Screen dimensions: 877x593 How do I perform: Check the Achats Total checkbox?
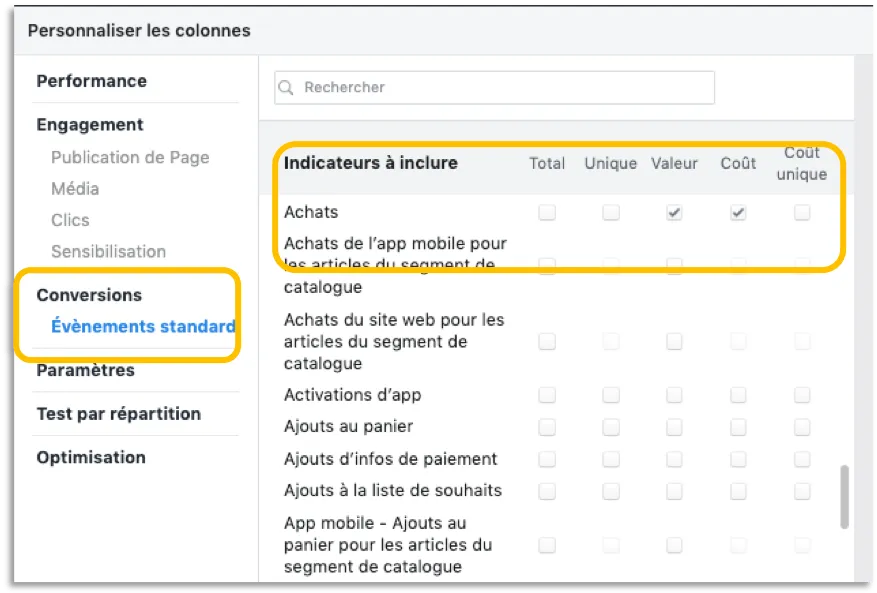tap(547, 213)
